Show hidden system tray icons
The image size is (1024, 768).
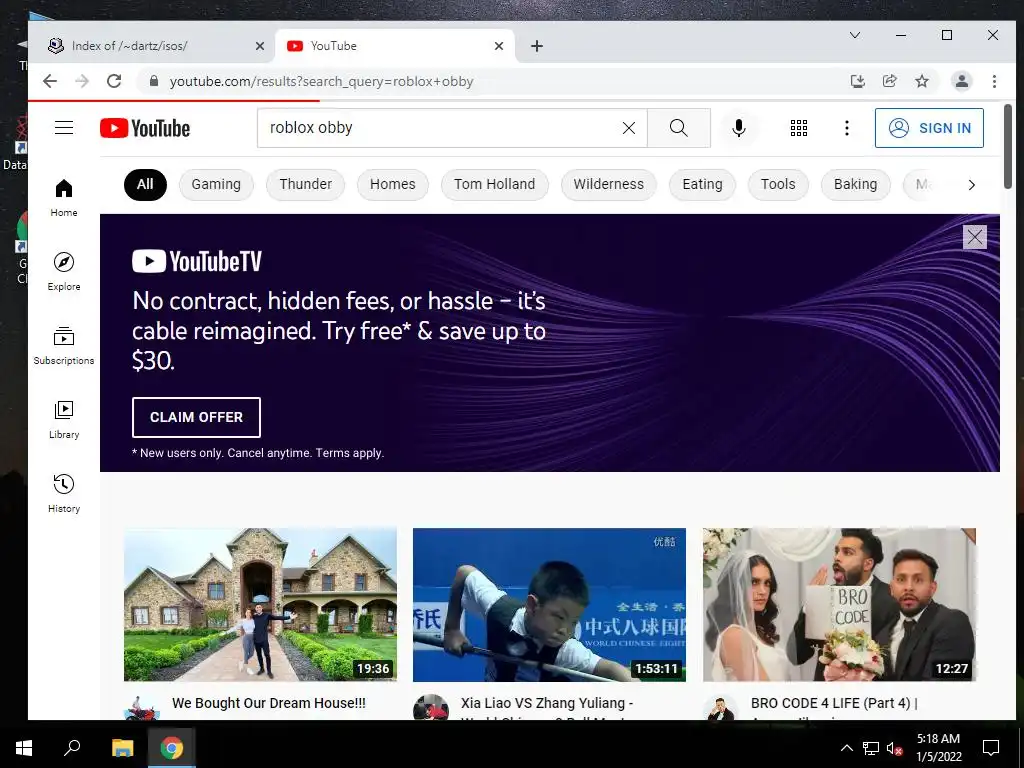pos(846,748)
